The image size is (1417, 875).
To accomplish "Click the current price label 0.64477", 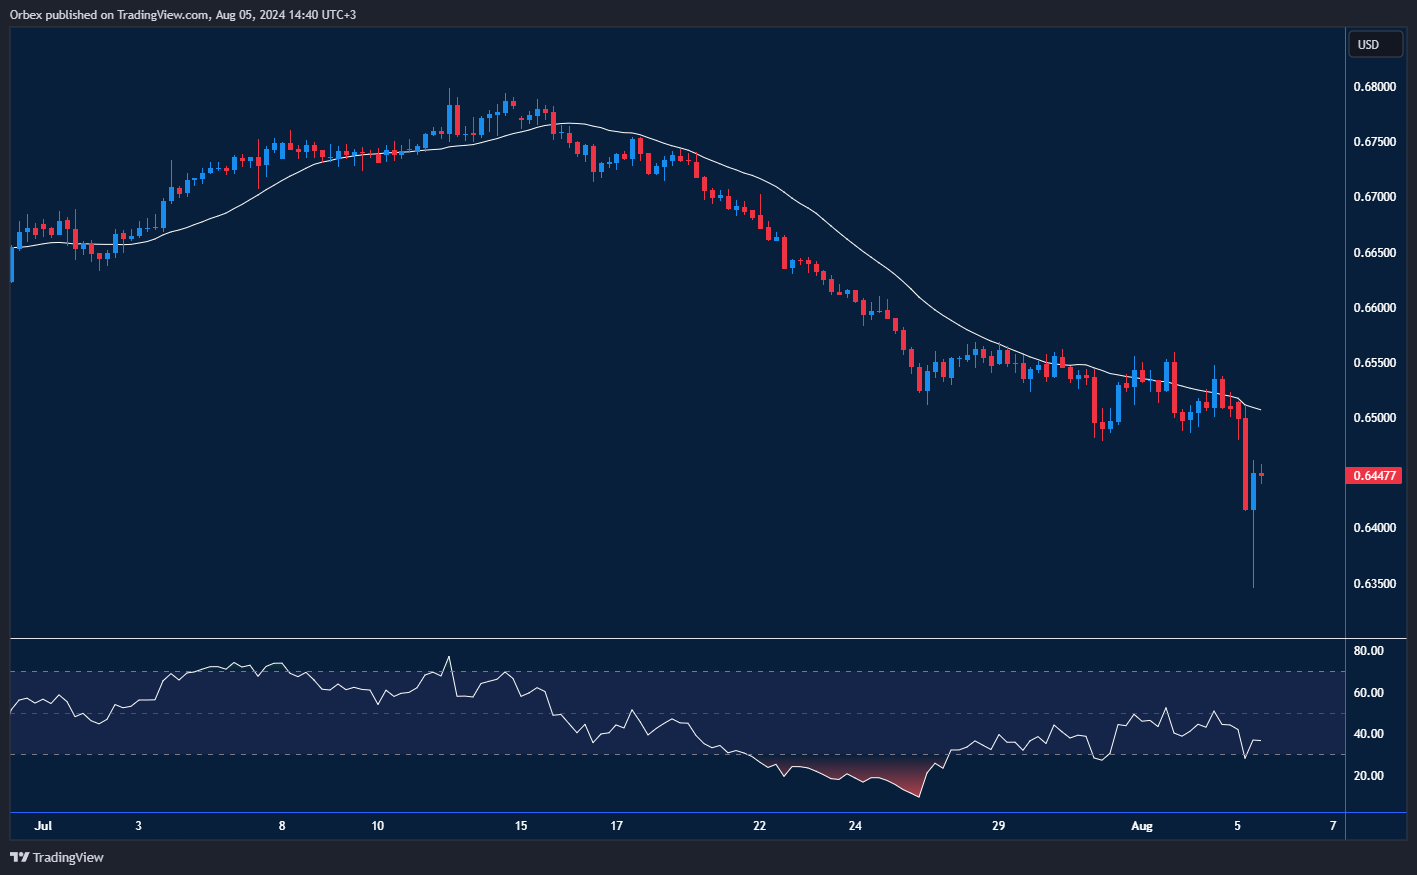I will [1375, 476].
